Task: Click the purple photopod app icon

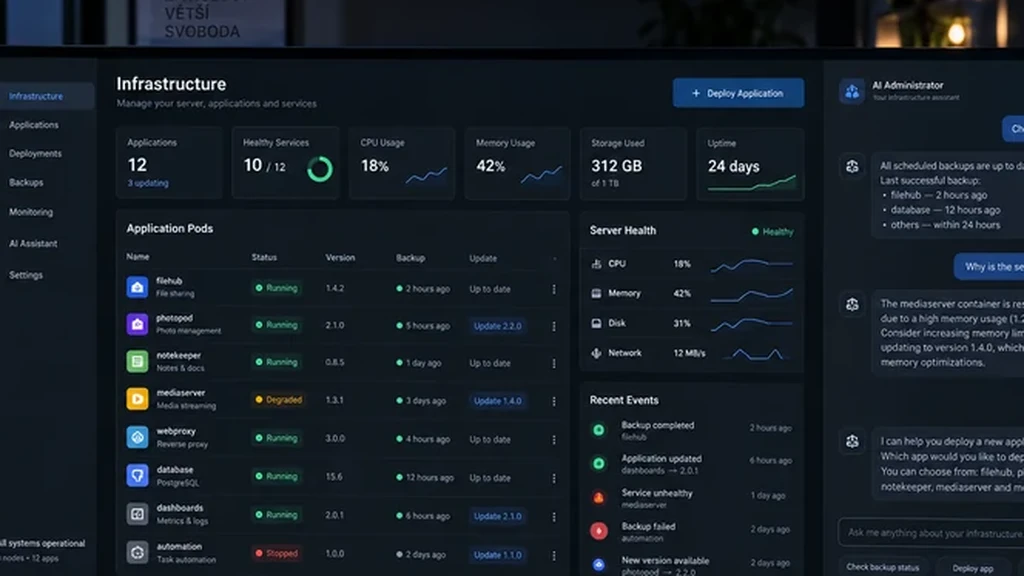Action: (x=137, y=324)
